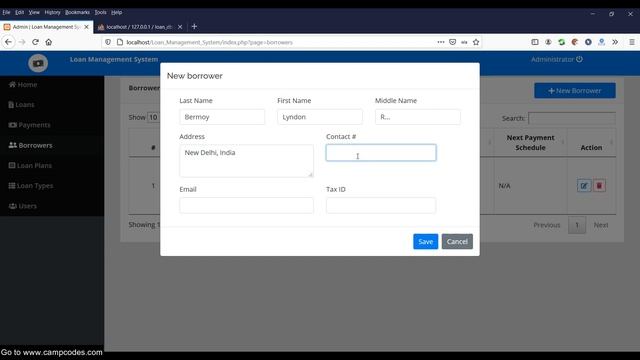The width and height of the screenshot is (640, 360).
Task: Show the tracking protection shield info
Action: point(108,42)
